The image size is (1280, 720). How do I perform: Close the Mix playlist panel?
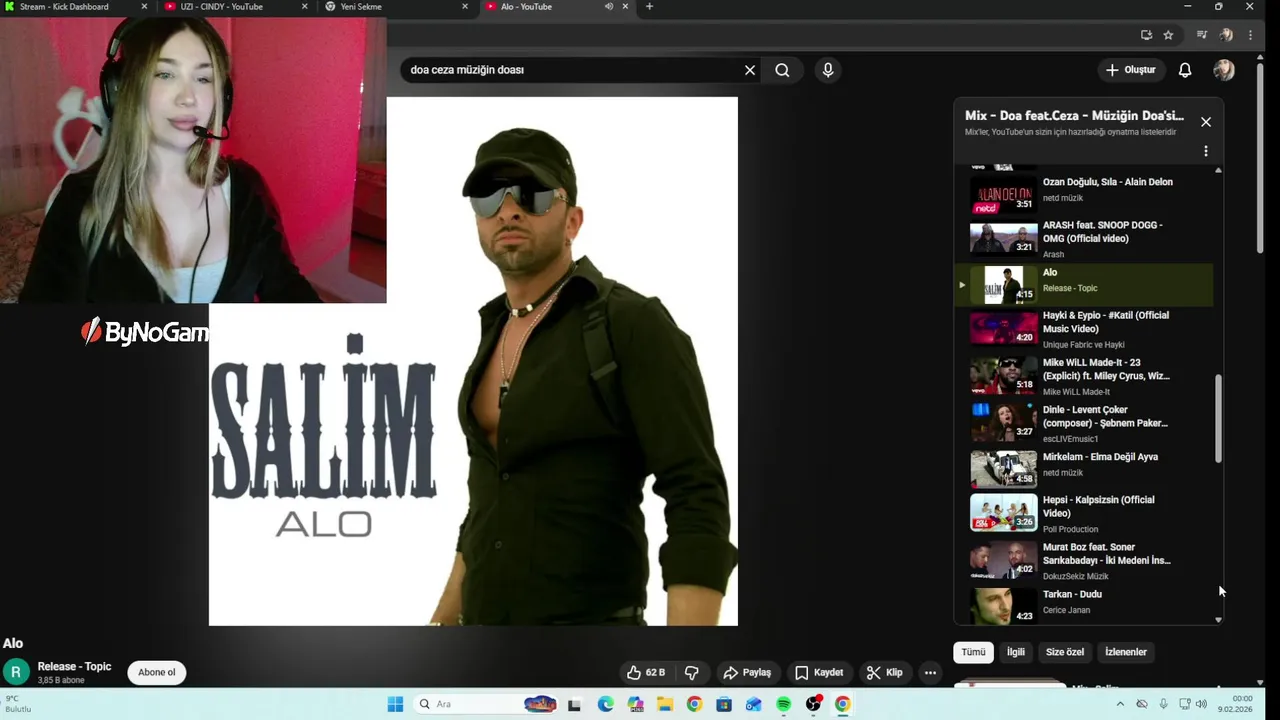click(1206, 122)
